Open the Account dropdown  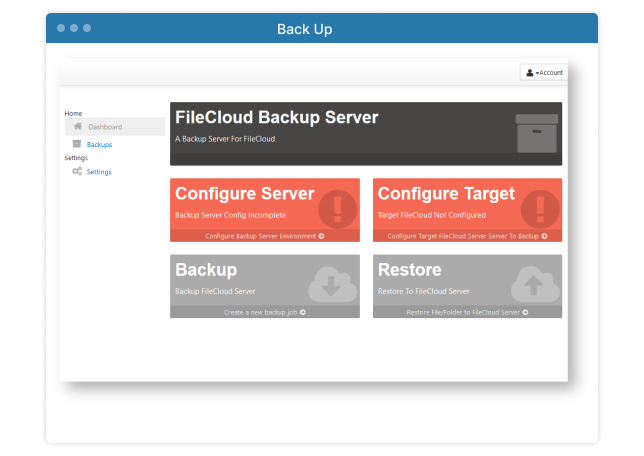click(x=544, y=72)
